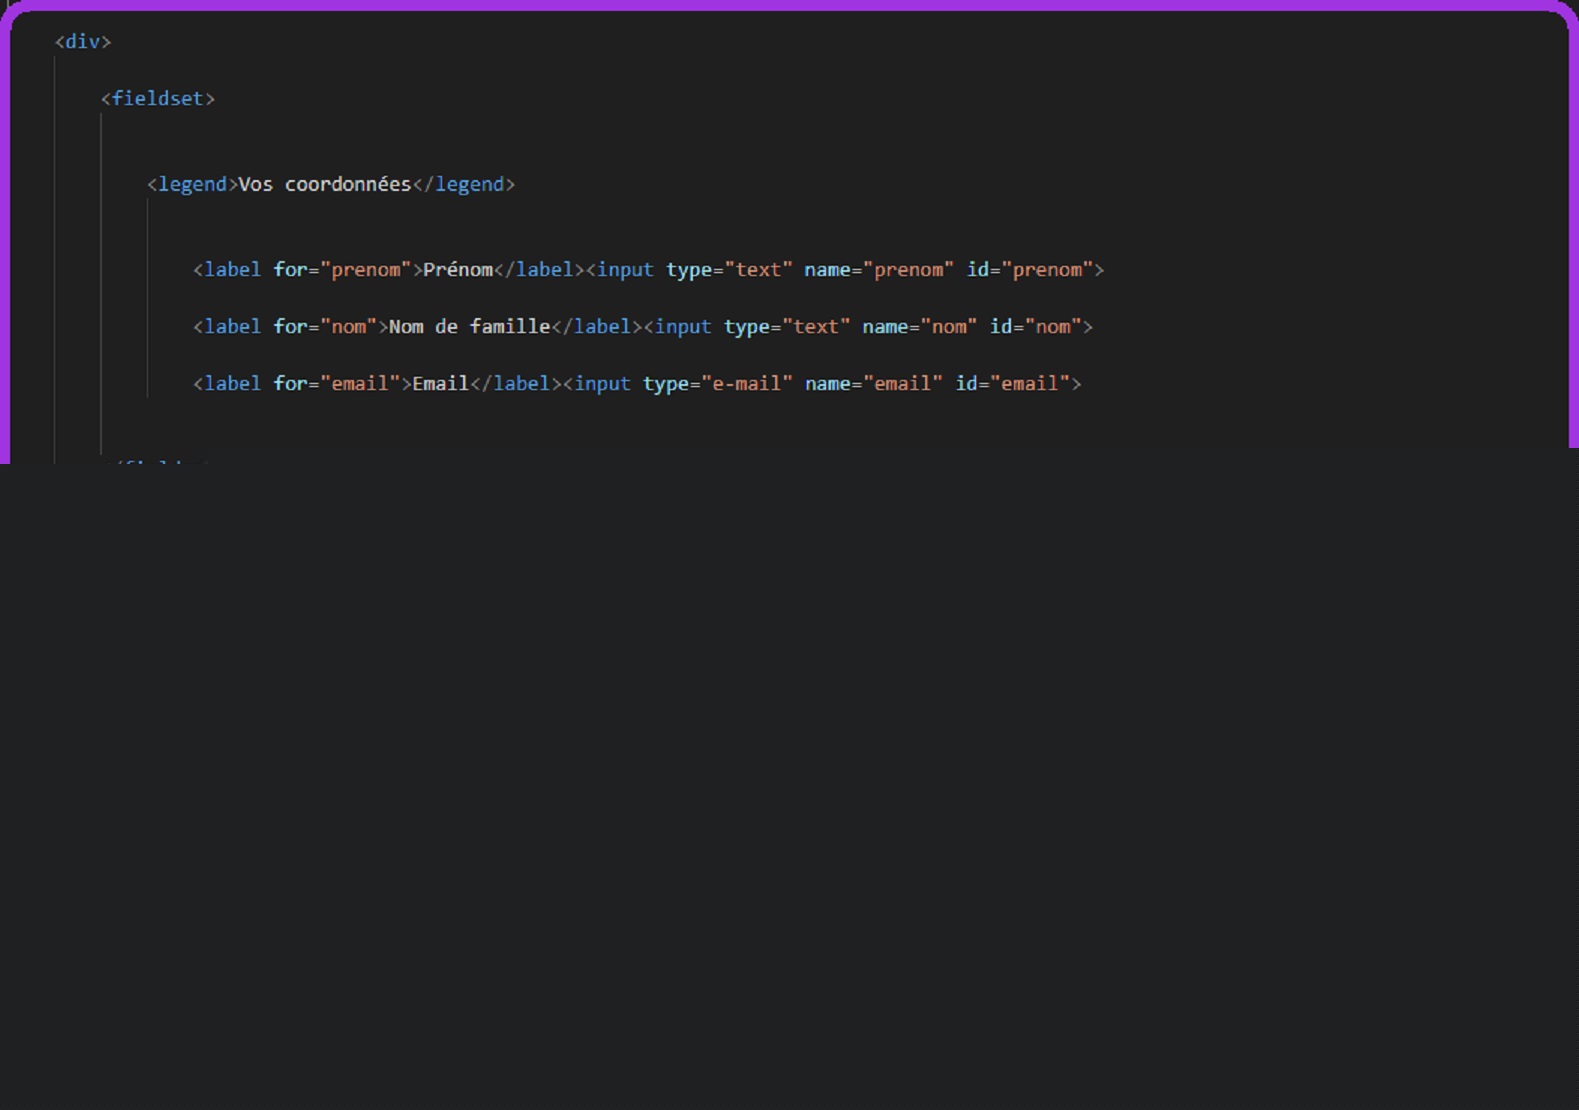Click the name="email" attribute value

[903, 384]
